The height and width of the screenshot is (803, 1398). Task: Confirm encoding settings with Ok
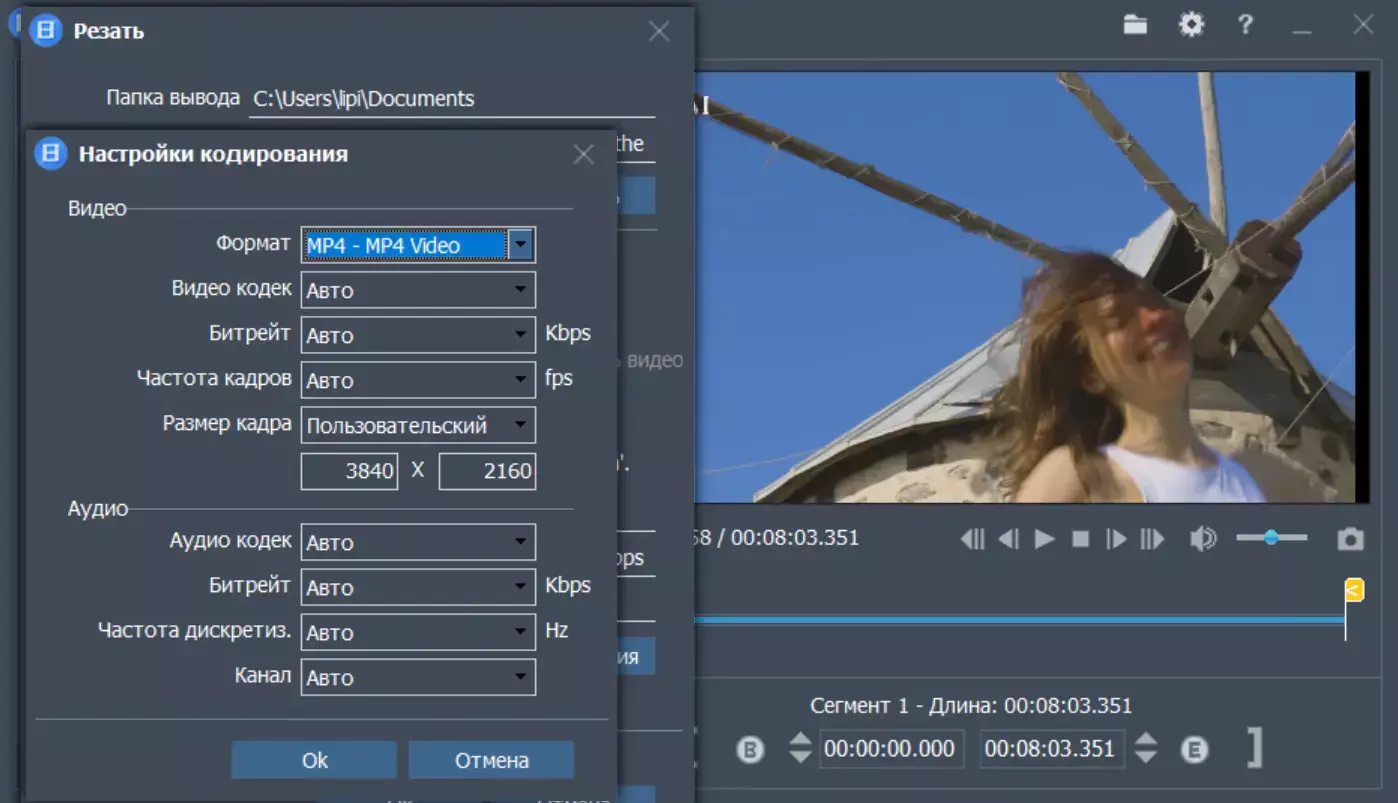click(314, 760)
